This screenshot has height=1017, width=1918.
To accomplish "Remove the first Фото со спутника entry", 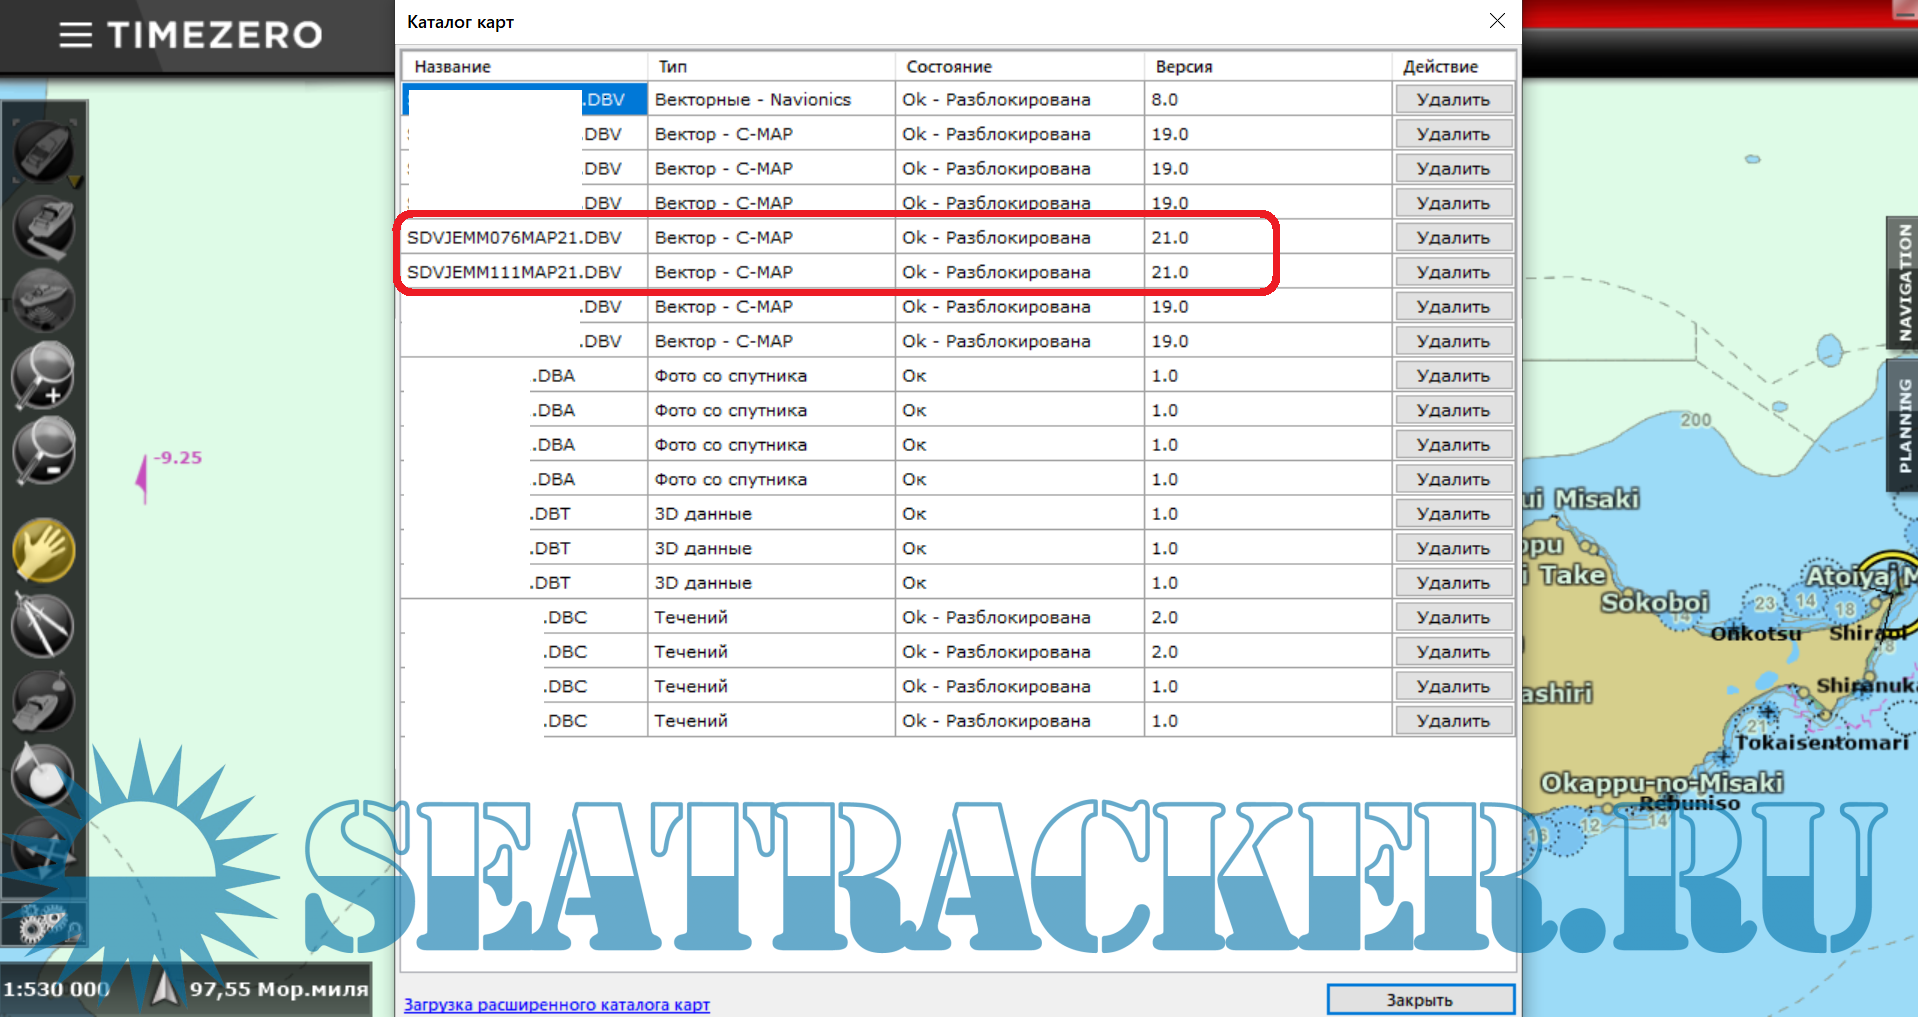I will pyautogui.click(x=1452, y=376).
